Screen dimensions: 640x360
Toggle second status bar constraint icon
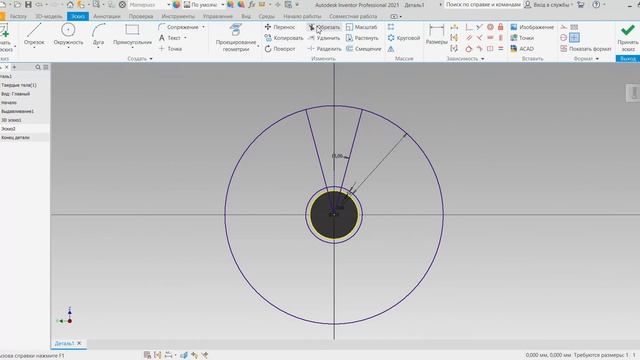[158, 355]
